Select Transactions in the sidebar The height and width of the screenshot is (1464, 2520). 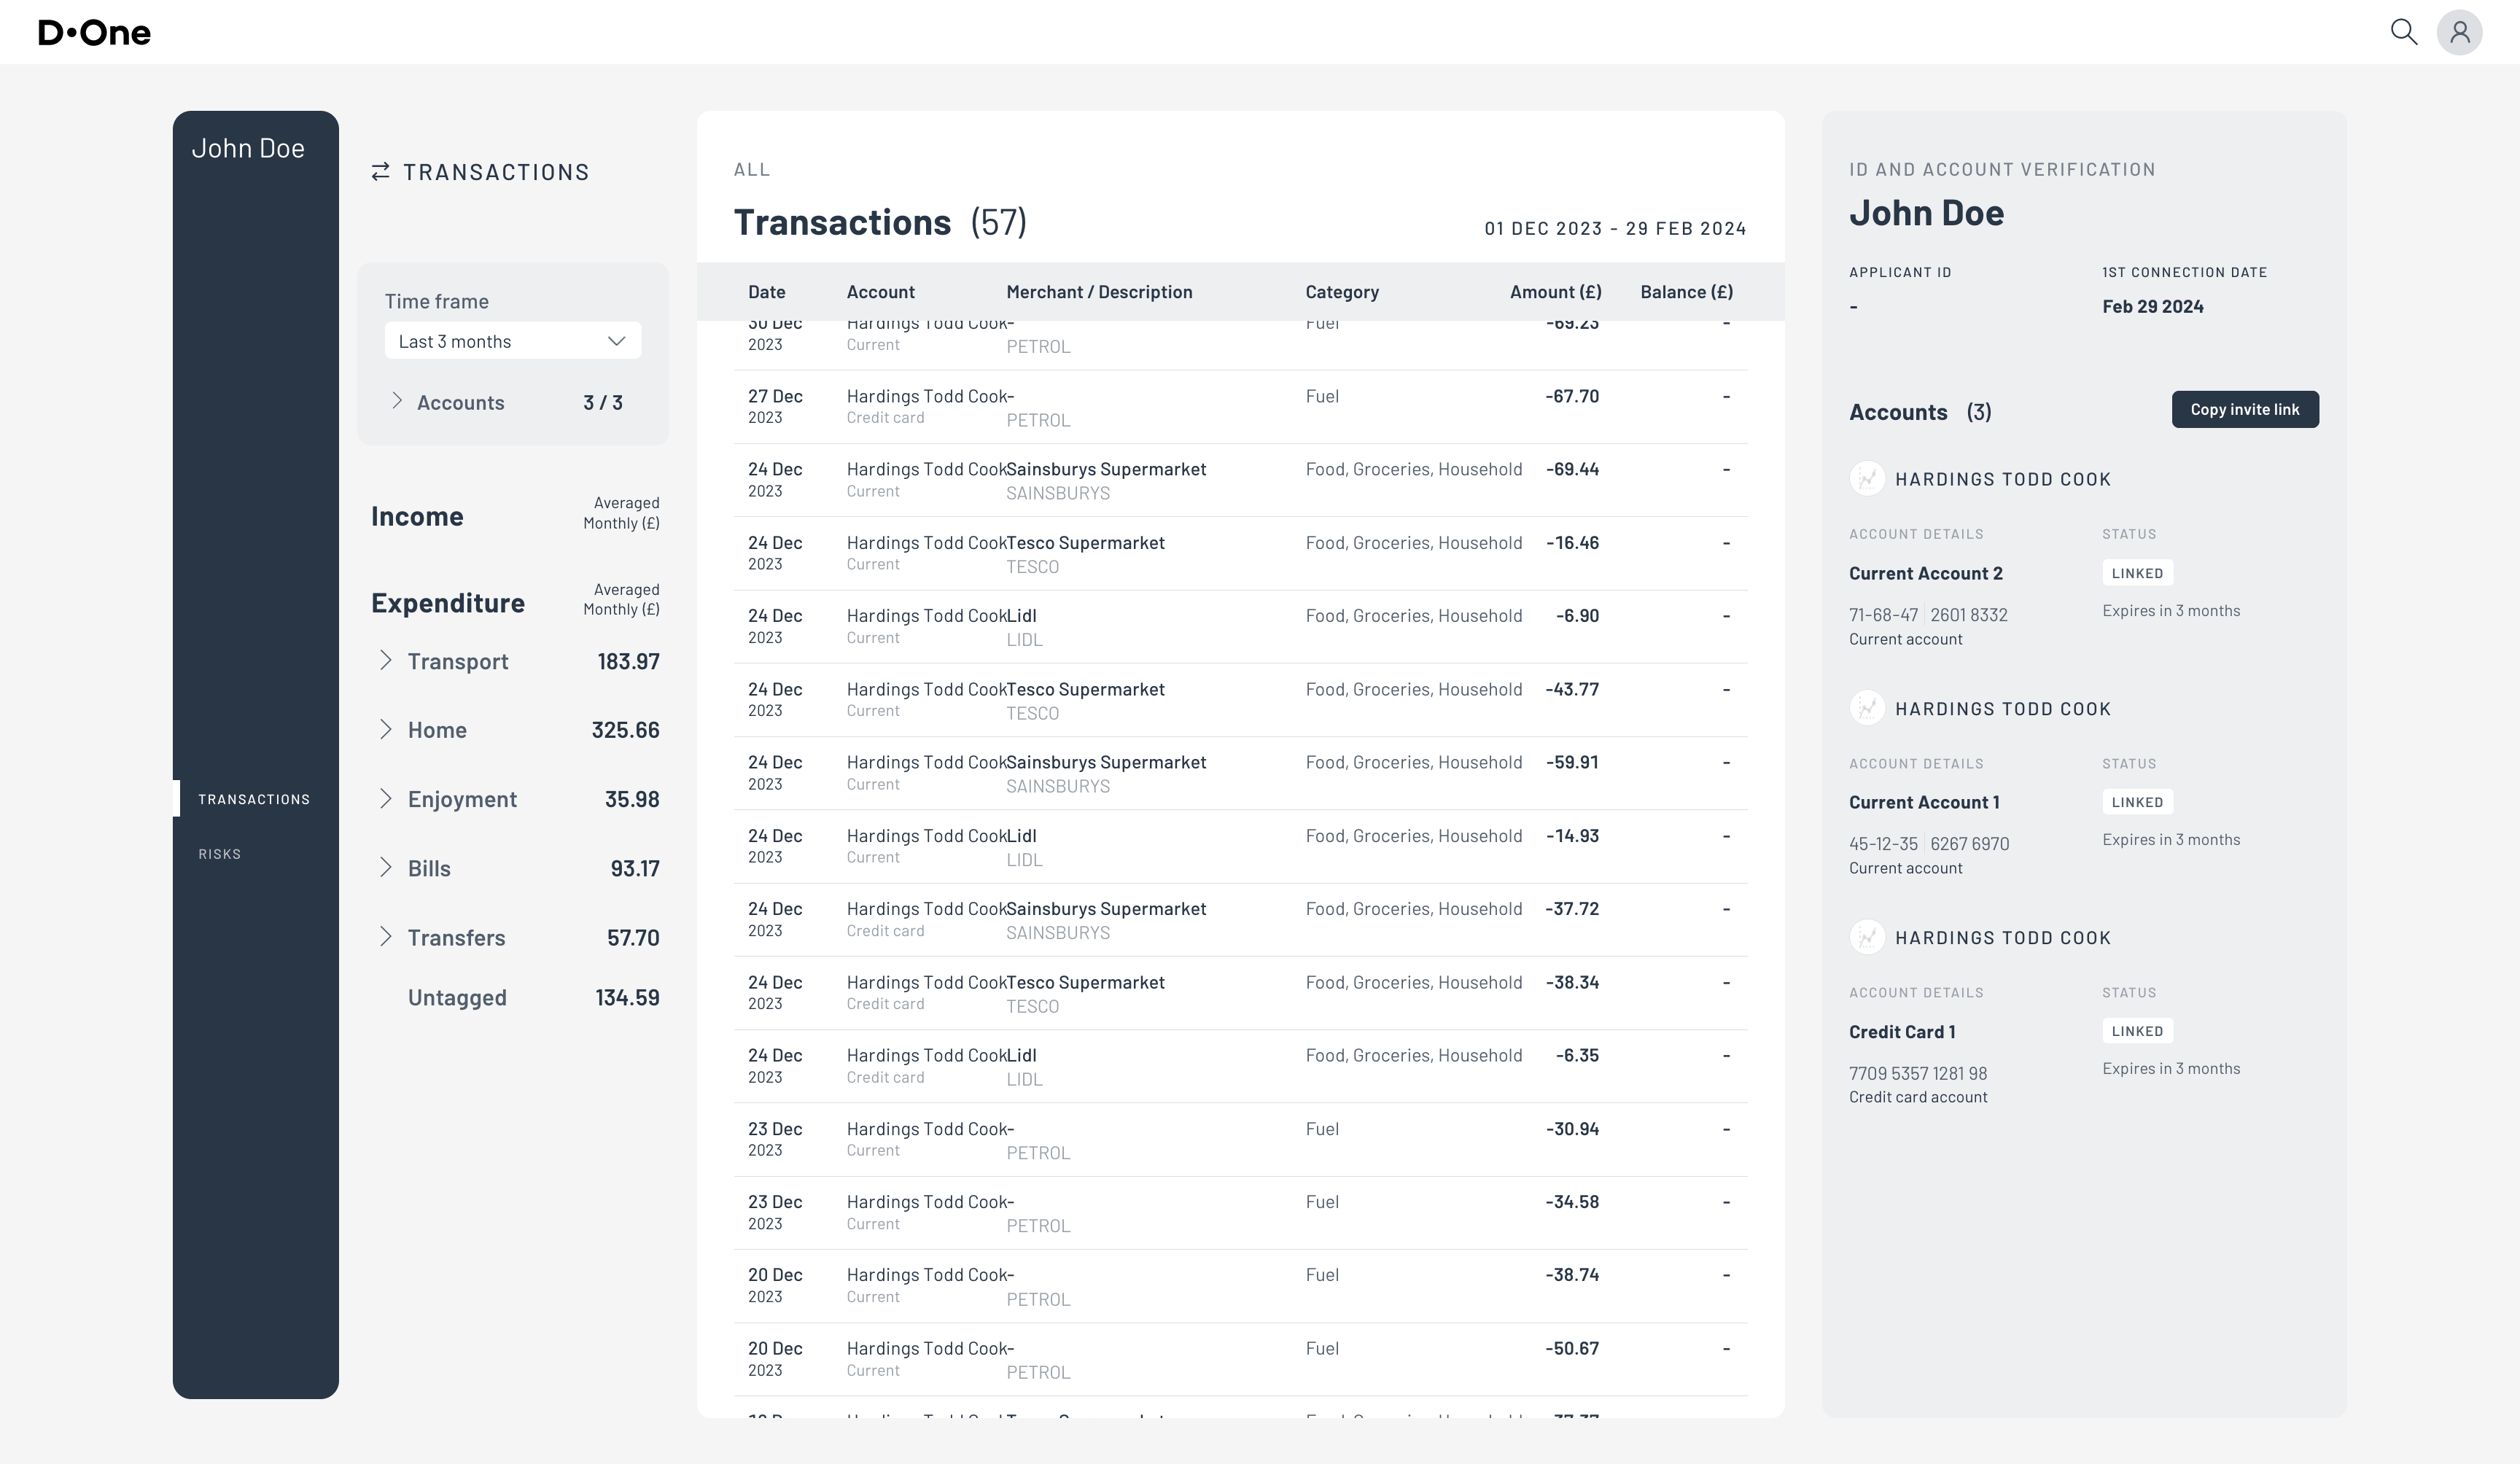point(254,799)
